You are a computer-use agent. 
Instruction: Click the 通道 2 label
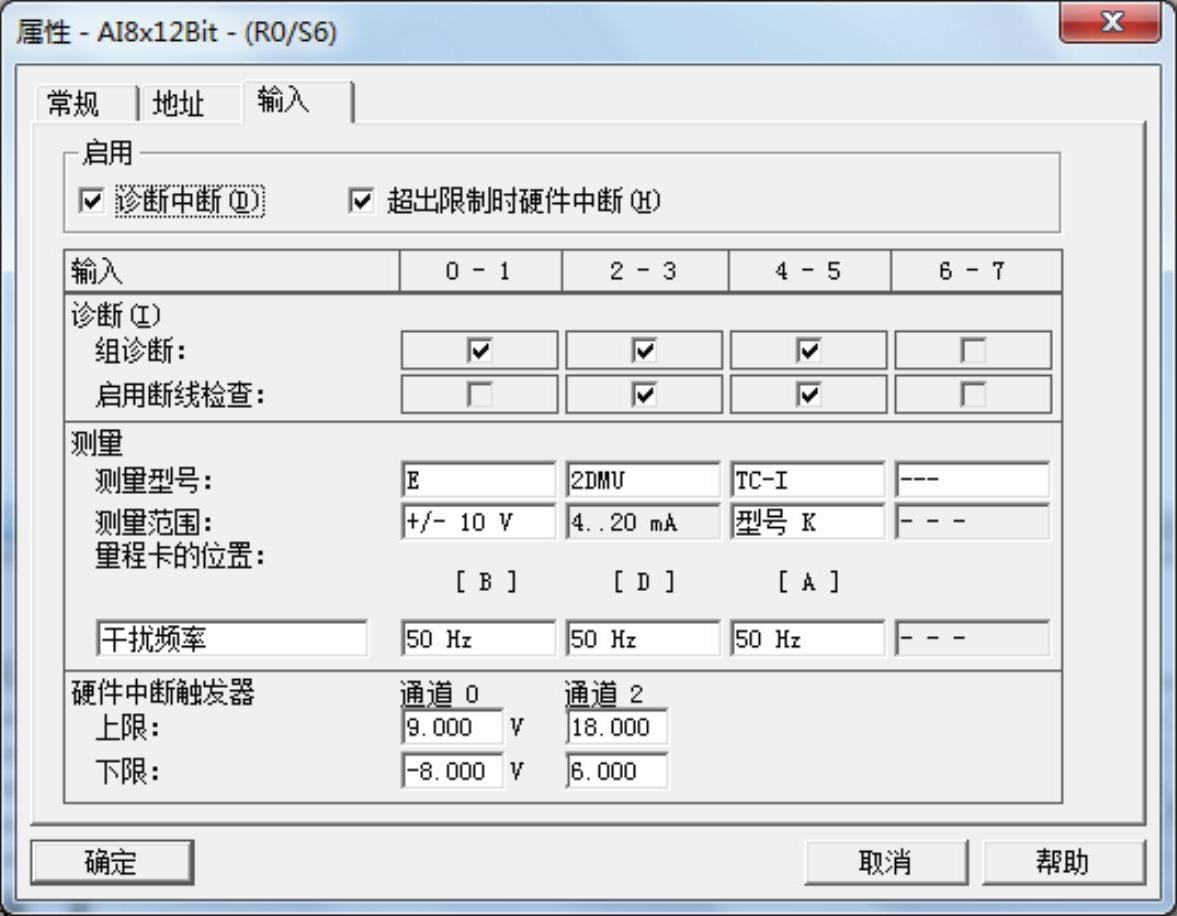pos(604,693)
